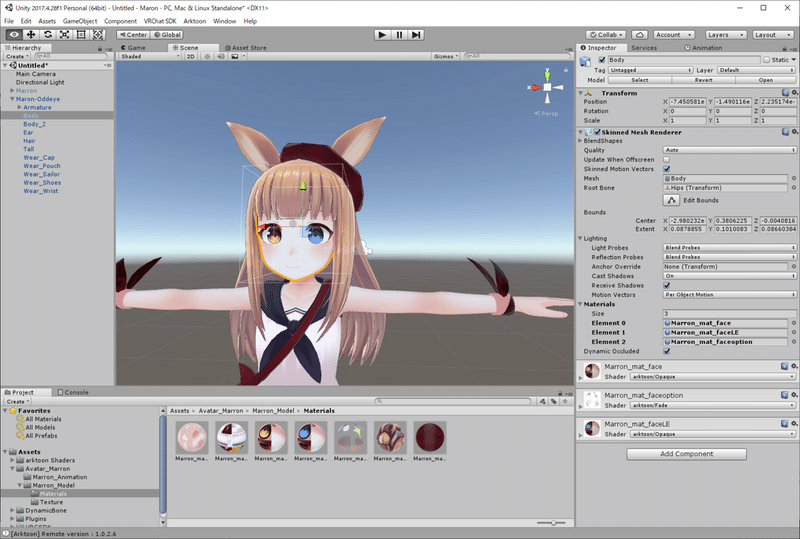The image size is (800, 539).
Task: Open the Layer dropdown Default
Action: tap(756, 70)
